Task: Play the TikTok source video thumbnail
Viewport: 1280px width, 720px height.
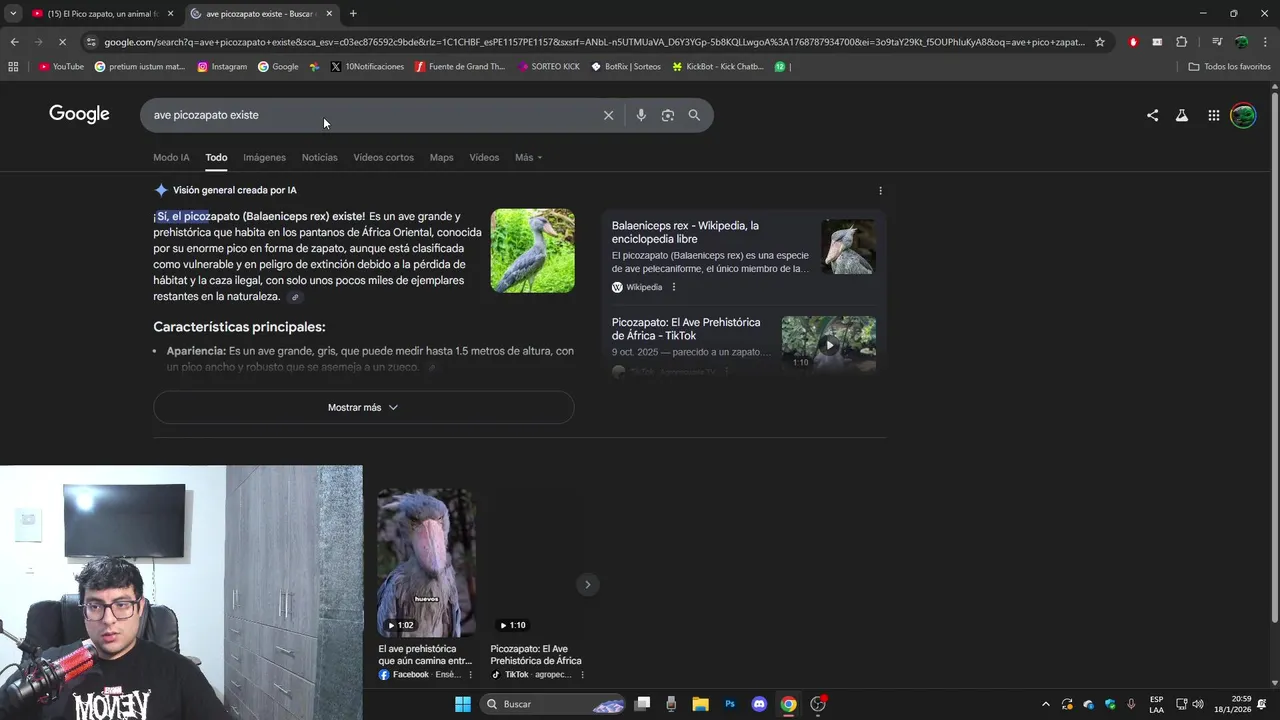Action: (x=828, y=344)
